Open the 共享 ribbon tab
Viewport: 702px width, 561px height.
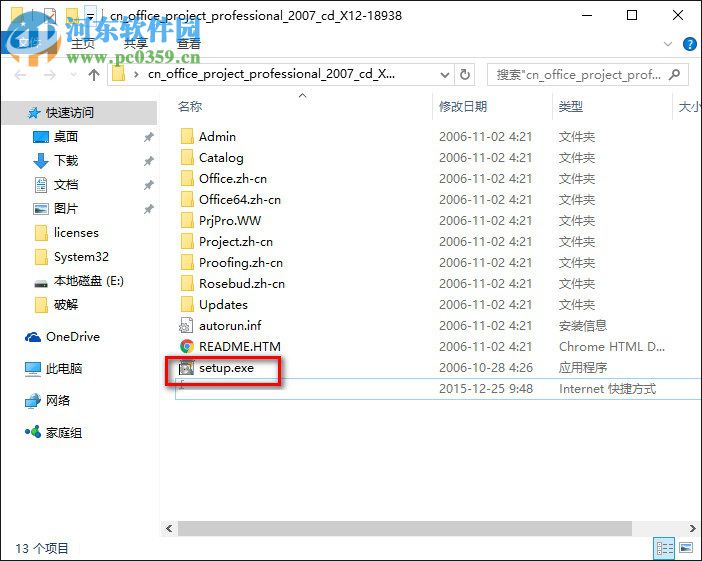(x=136, y=43)
